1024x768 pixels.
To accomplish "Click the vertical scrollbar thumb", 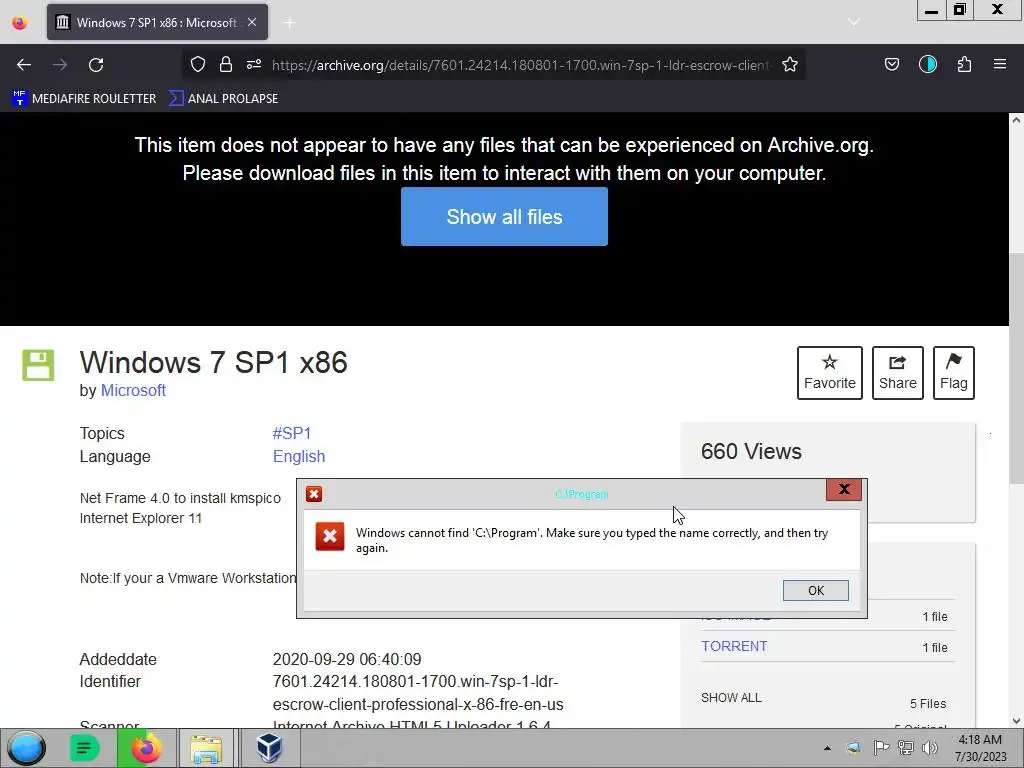I will click(1016, 369).
